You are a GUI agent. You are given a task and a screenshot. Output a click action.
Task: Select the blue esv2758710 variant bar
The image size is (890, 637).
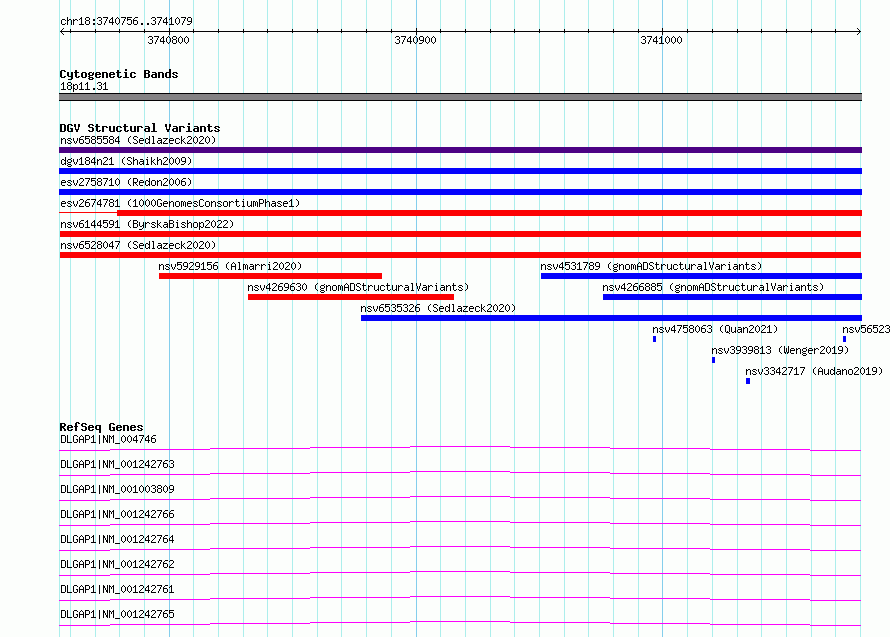click(x=460, y=192)
